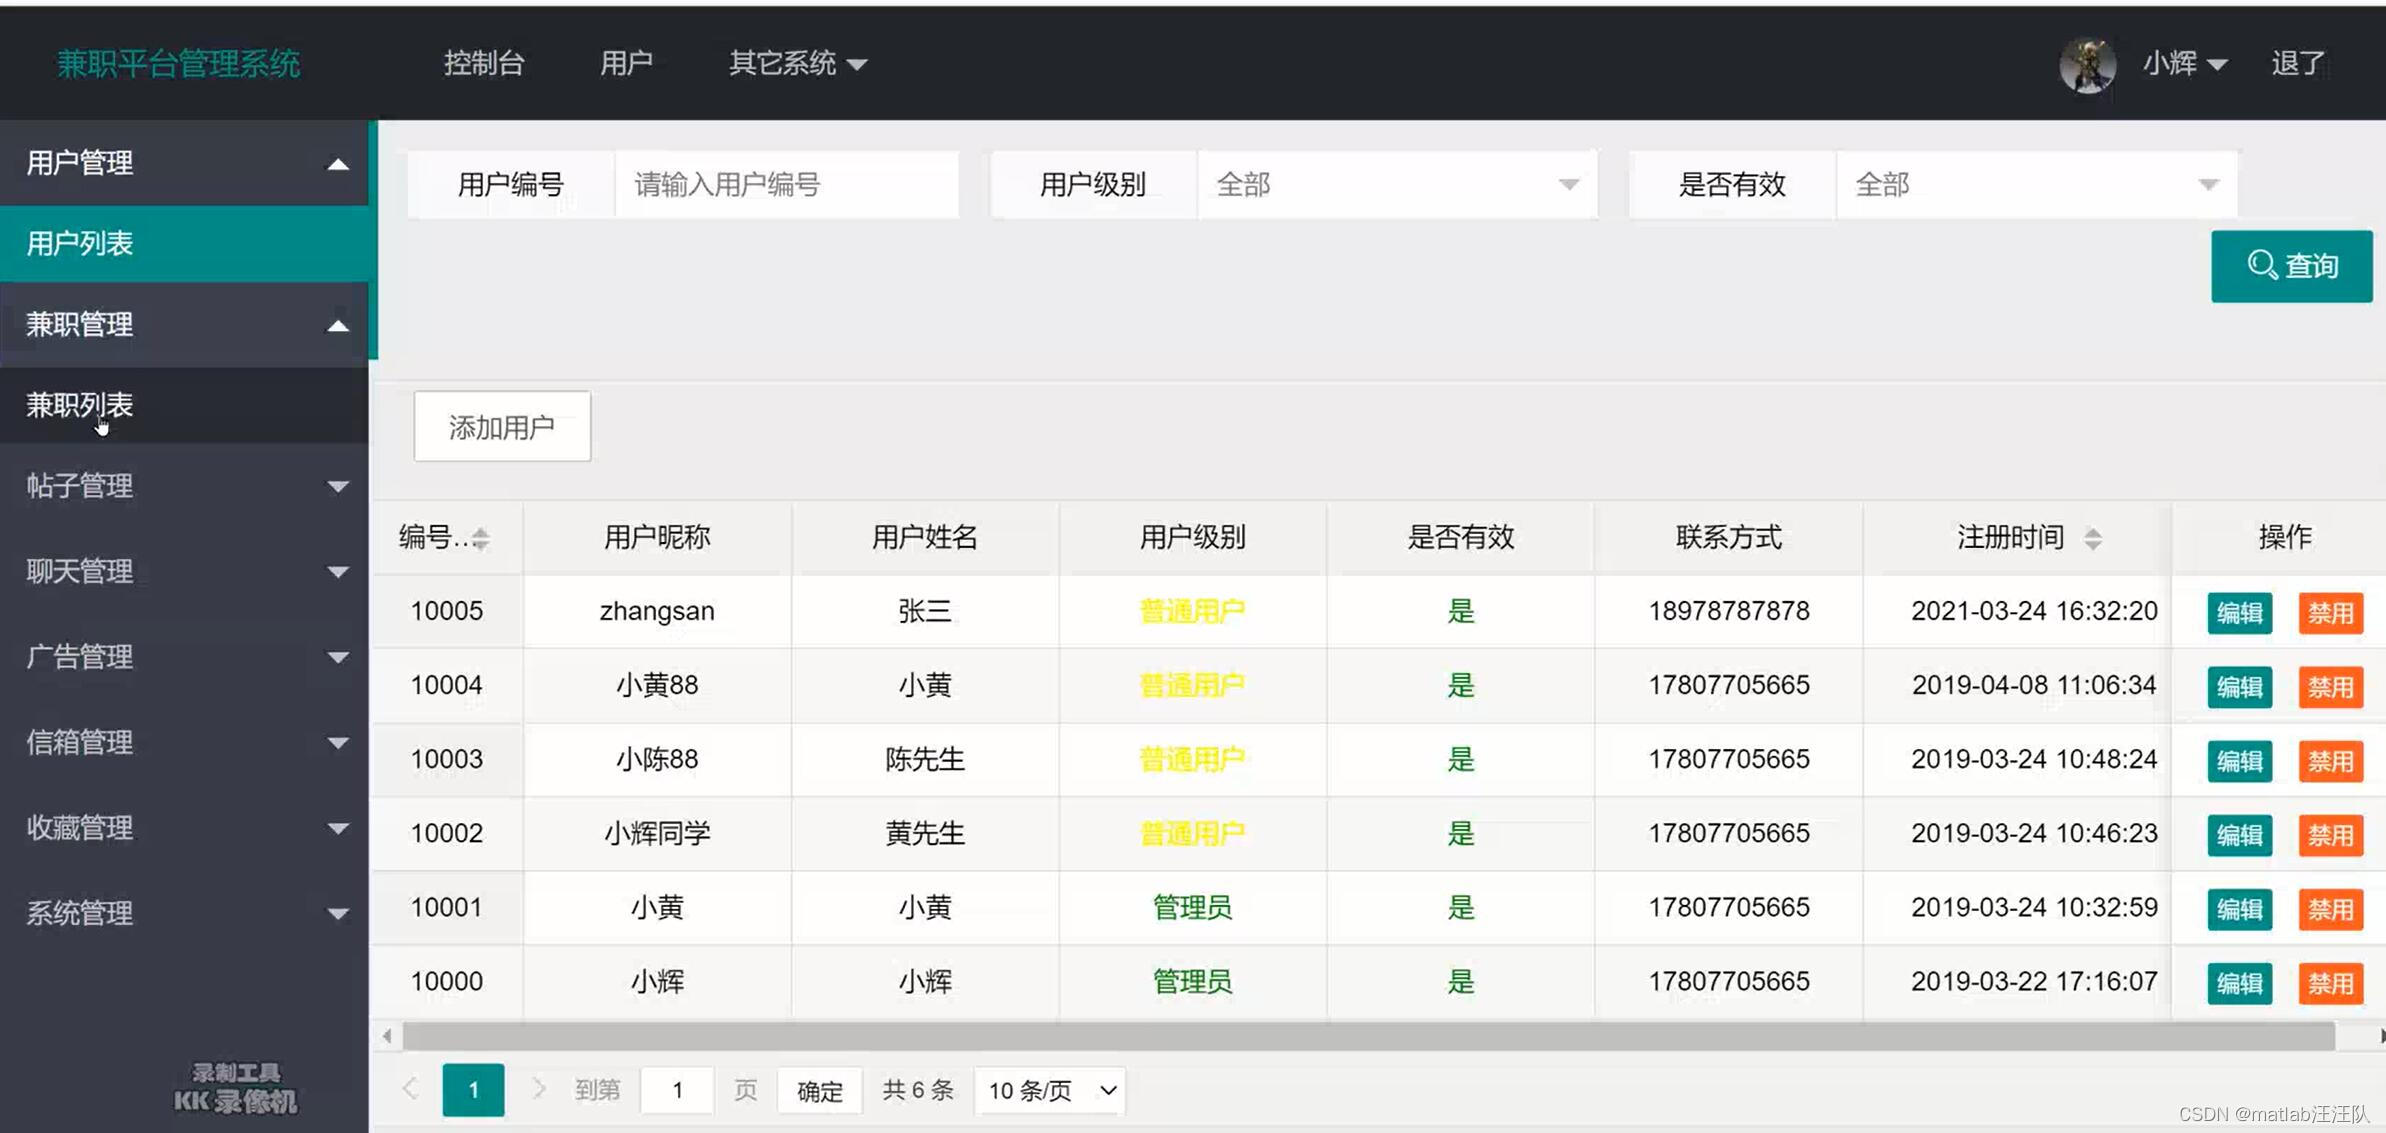Click the table horizontal scrollbar
Screen dimensions: 2386x1133
(1368, 1036)
